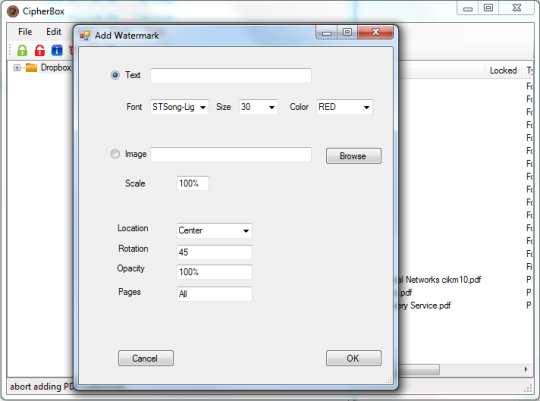Select the Text watermark radio button
Image resolution: width=540 pixels, height=401 pixels.
coord(115,75)
